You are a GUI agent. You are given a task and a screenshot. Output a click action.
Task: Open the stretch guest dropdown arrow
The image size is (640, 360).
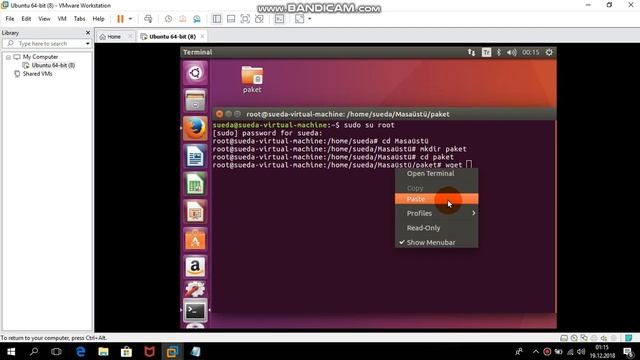[310, 19]
